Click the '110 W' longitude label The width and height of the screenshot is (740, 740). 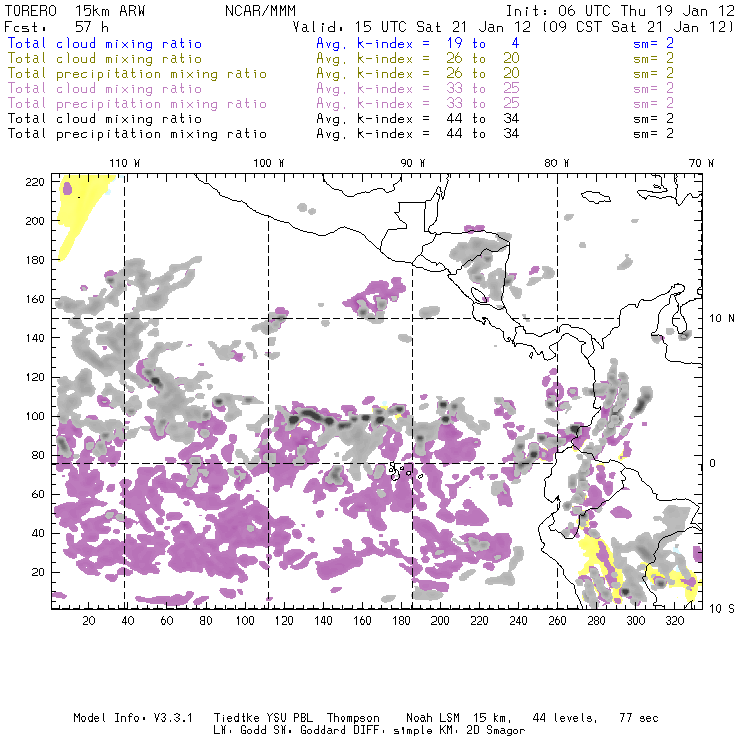pyautogui.click(x=125, y=163)
